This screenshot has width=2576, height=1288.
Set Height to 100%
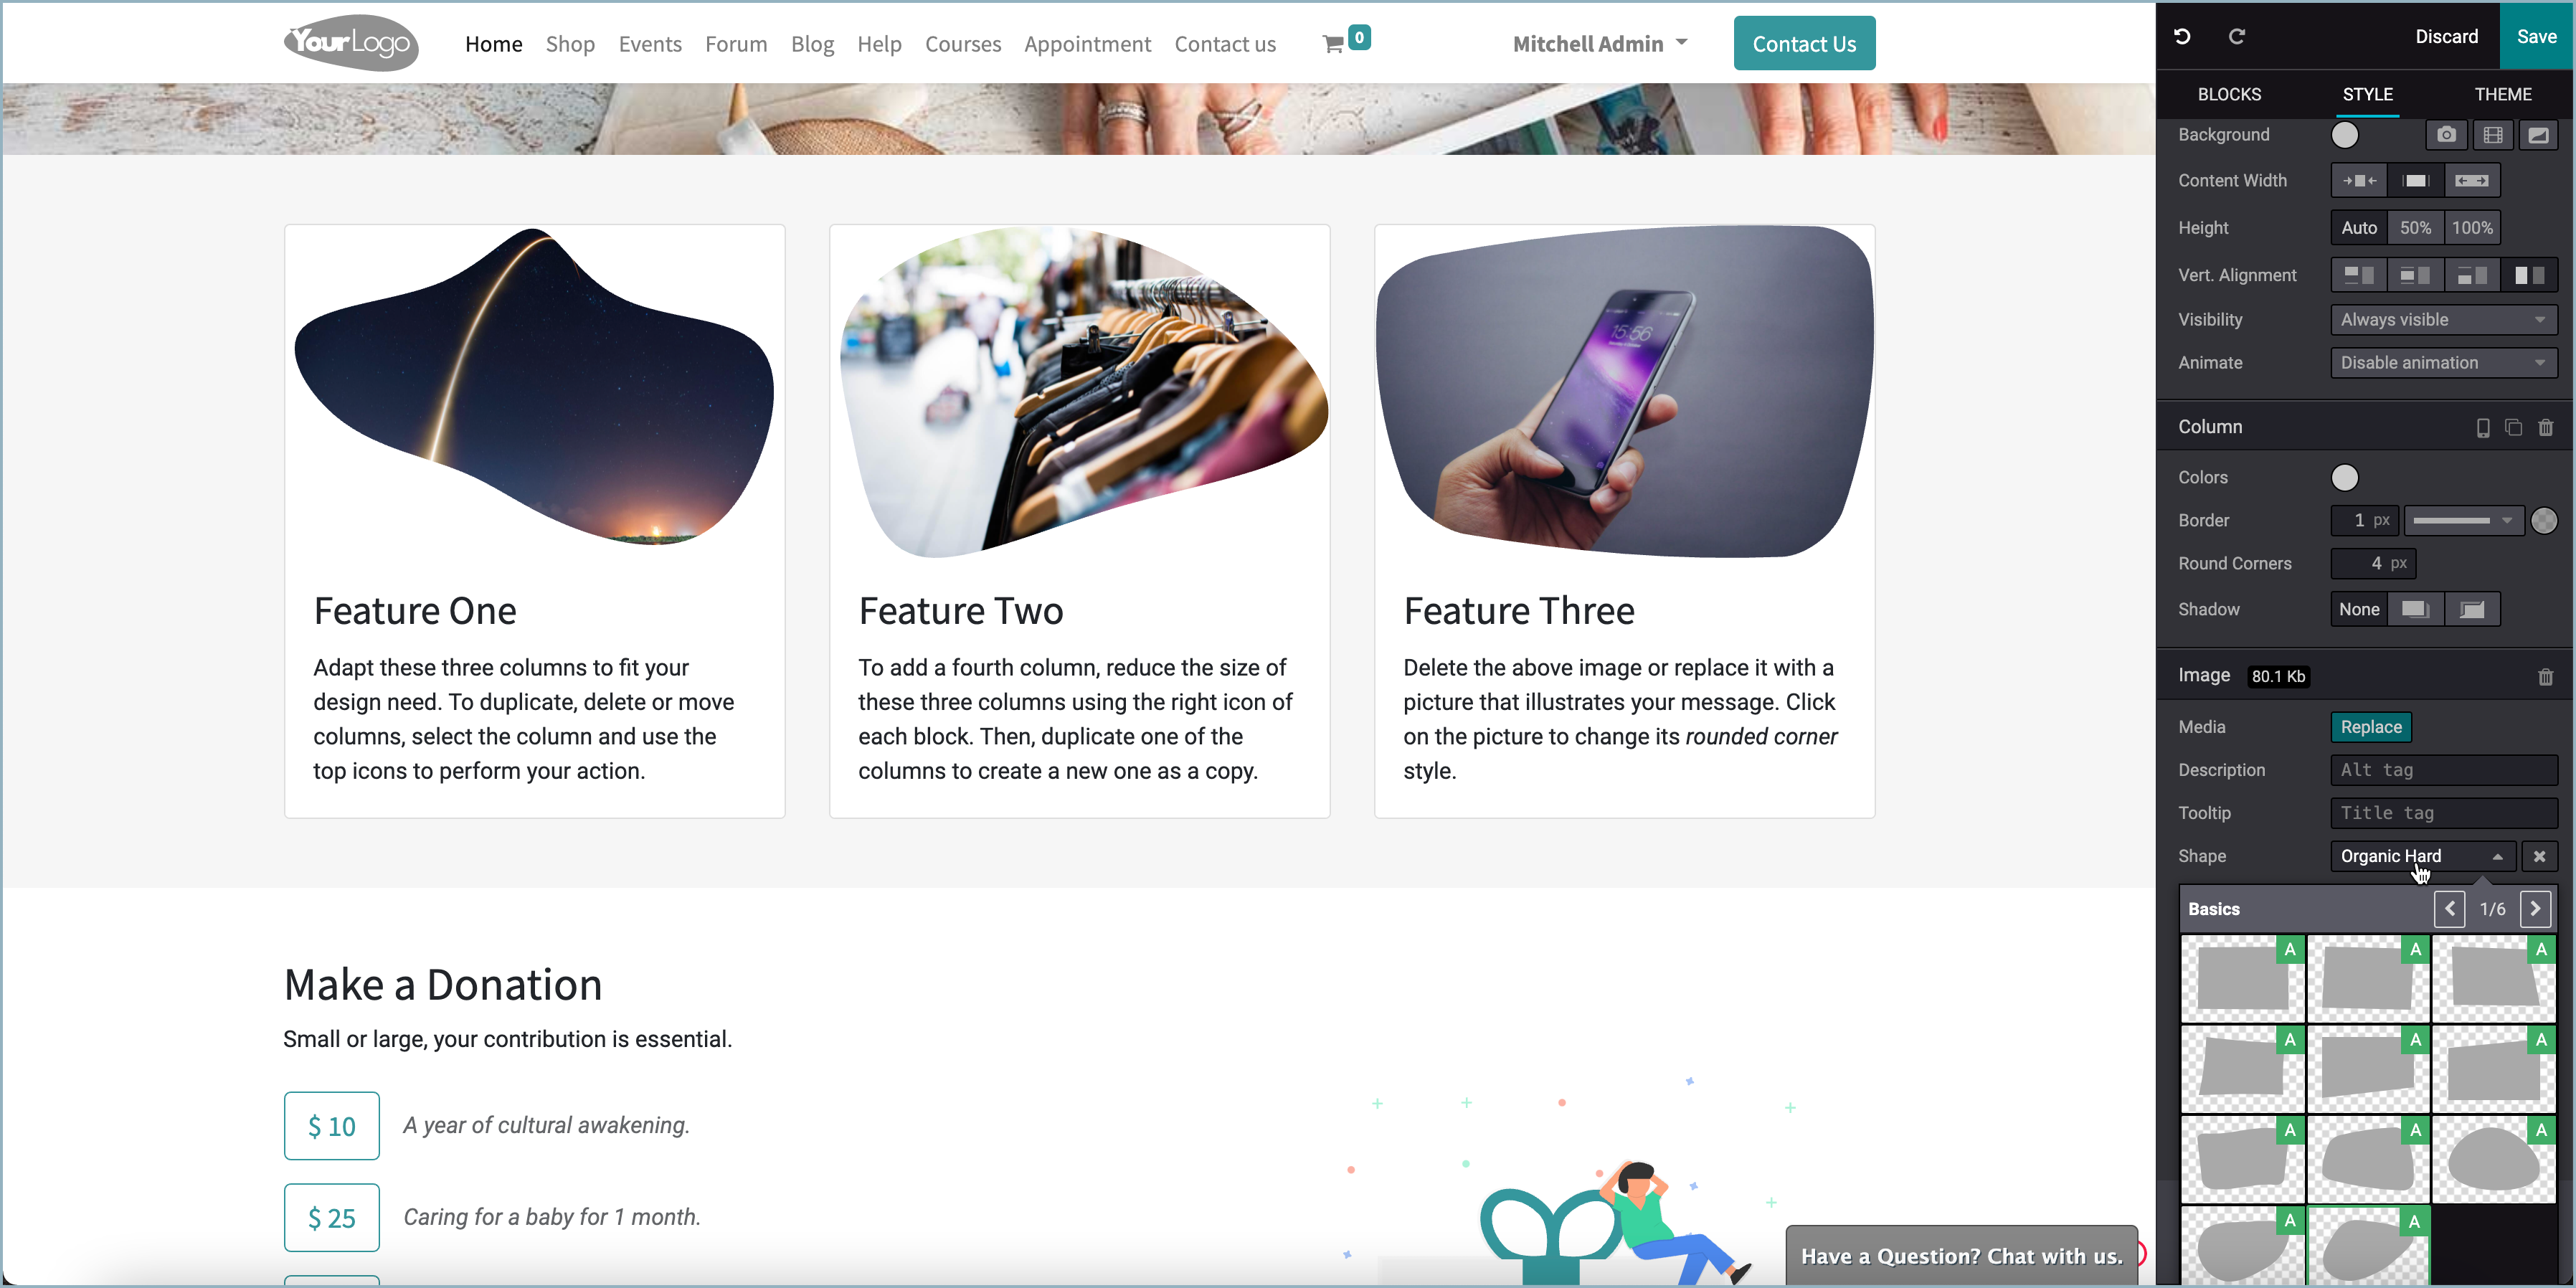point(2472,228)
